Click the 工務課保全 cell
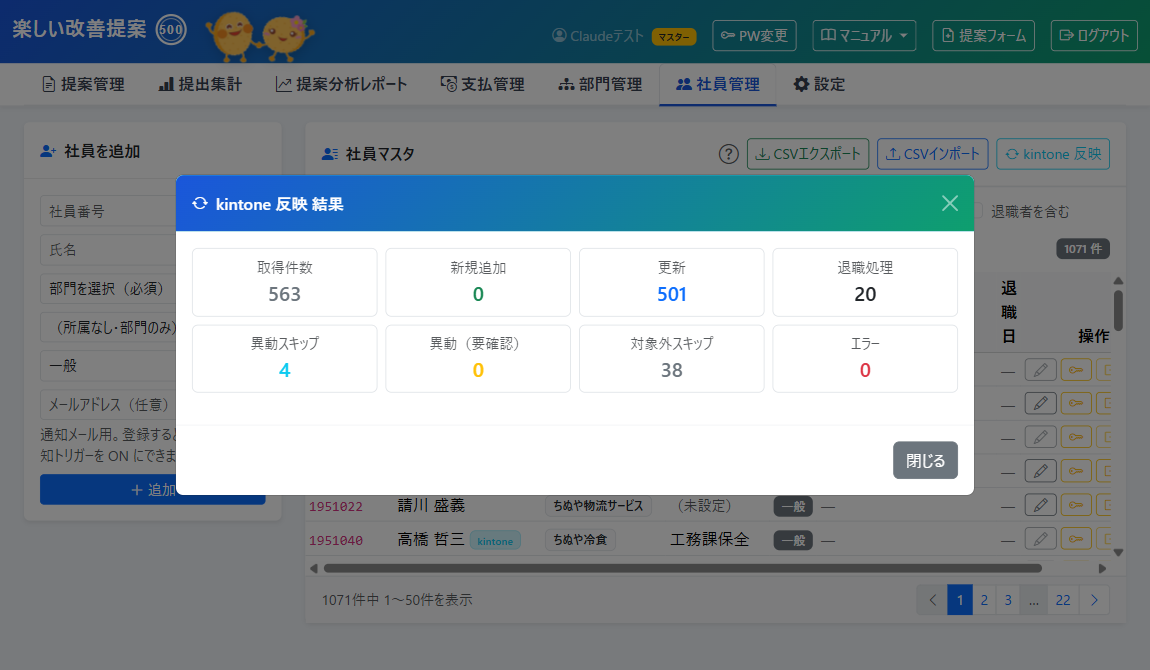The image size is (1150, 670). pyautogui.click(x=709, y=540)
